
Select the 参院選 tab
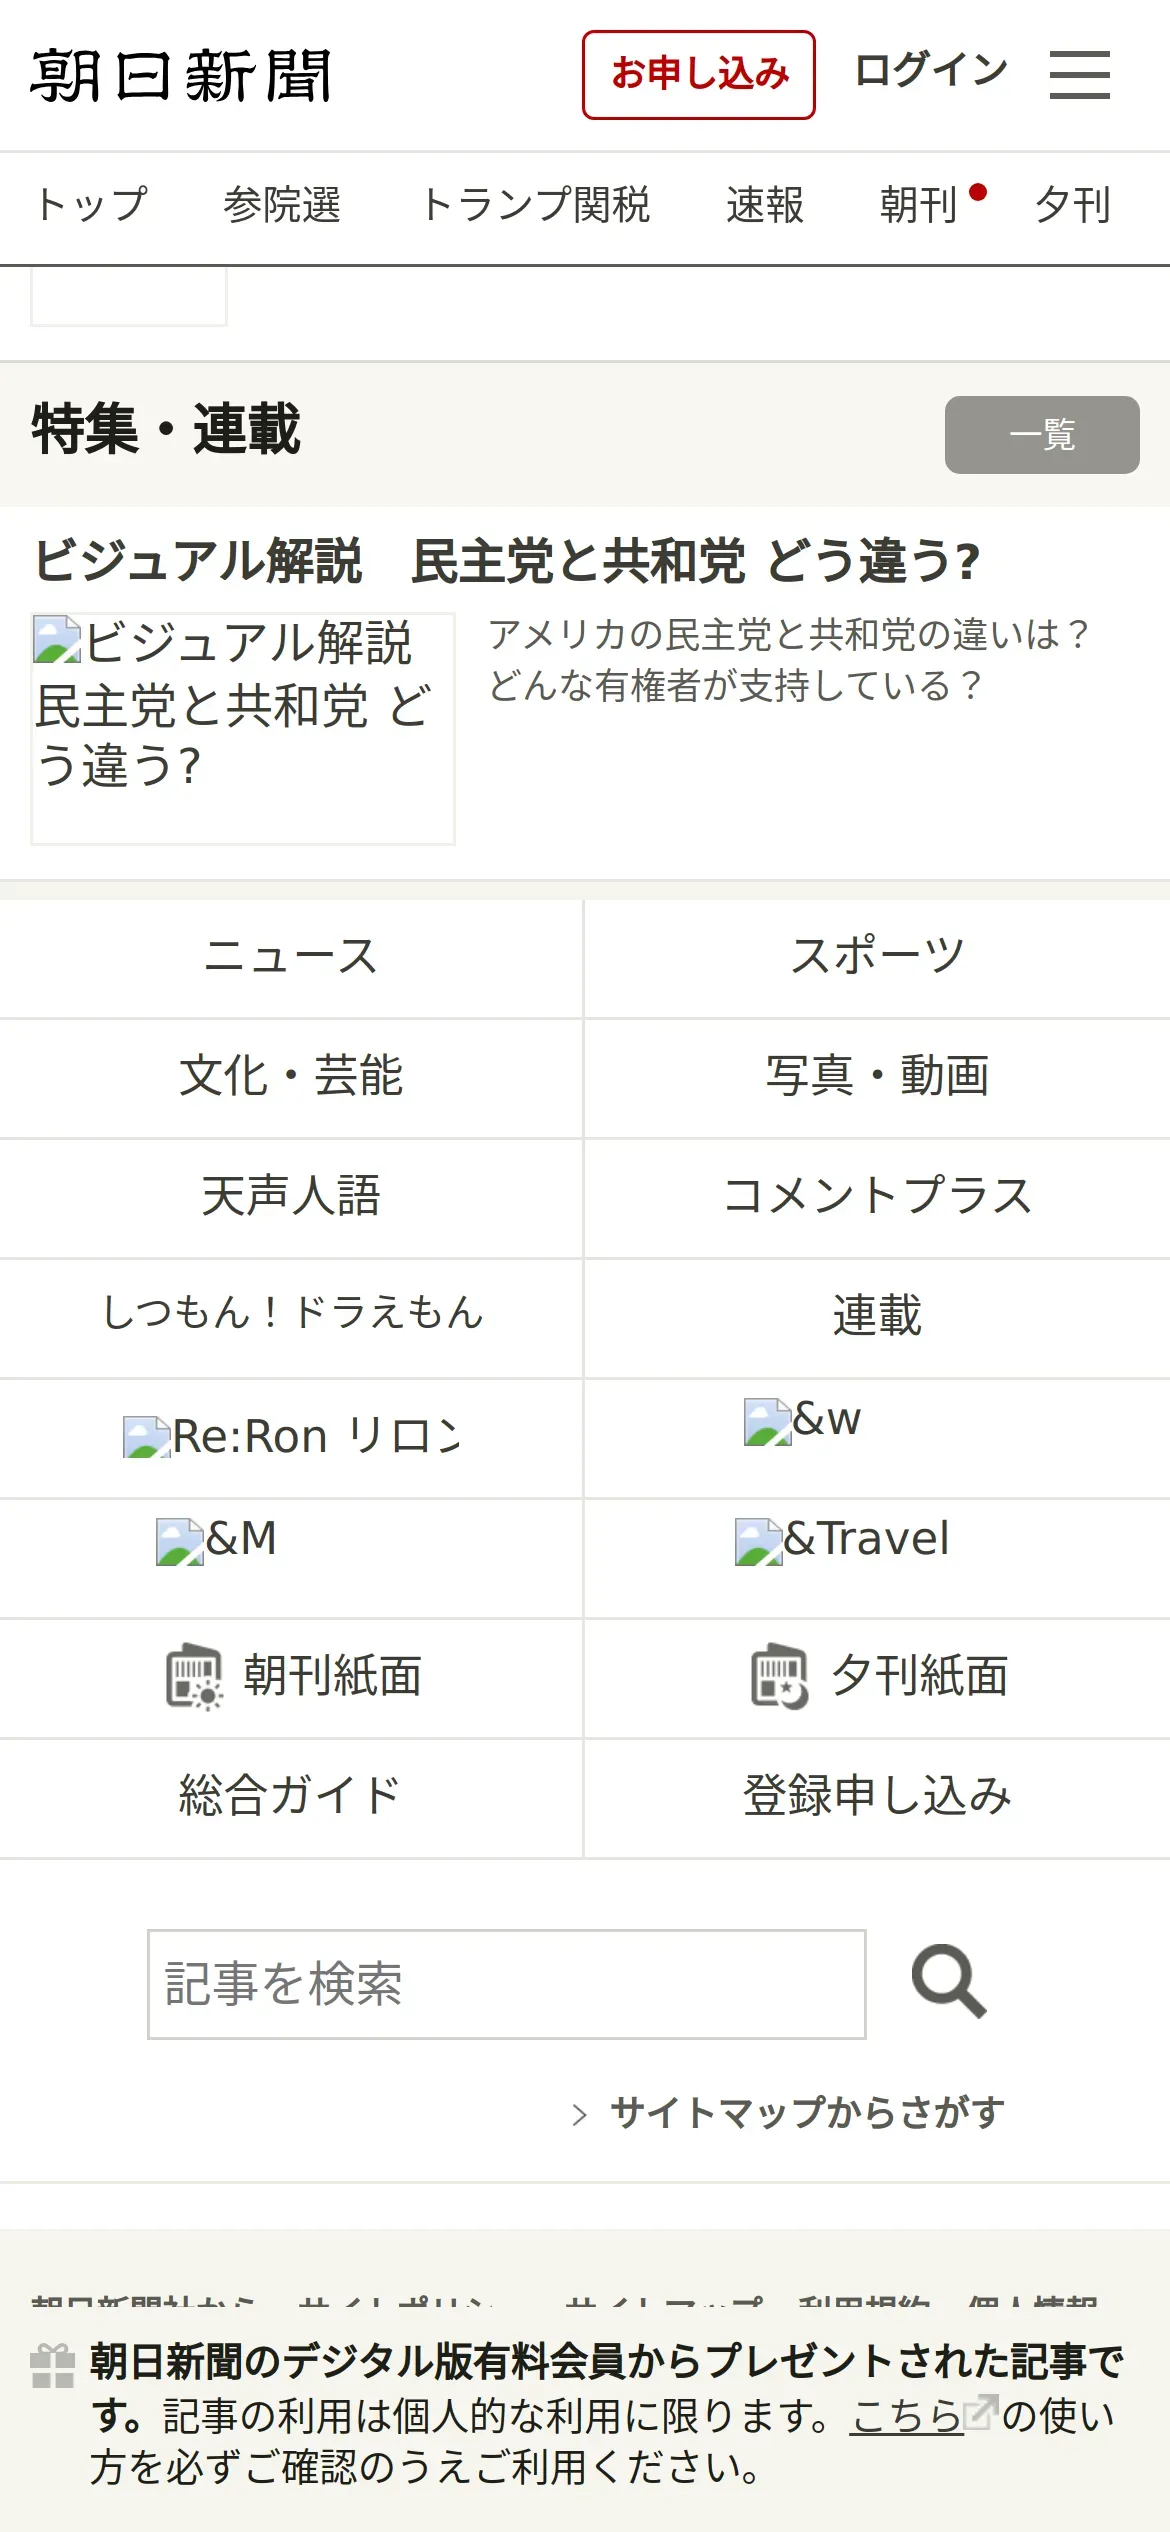pyautogui.click(x=282, y=205)
